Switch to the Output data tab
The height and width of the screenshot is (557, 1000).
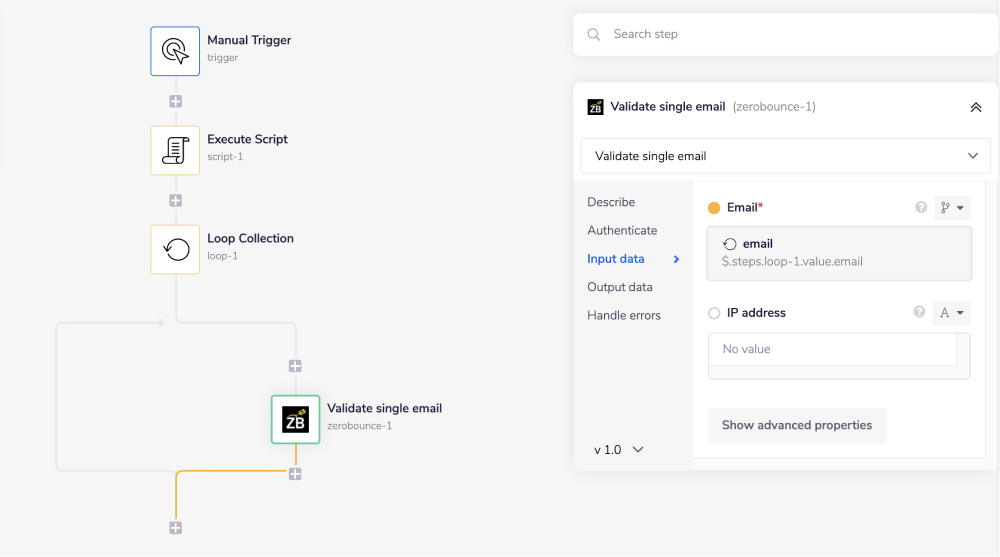(620, 287)
